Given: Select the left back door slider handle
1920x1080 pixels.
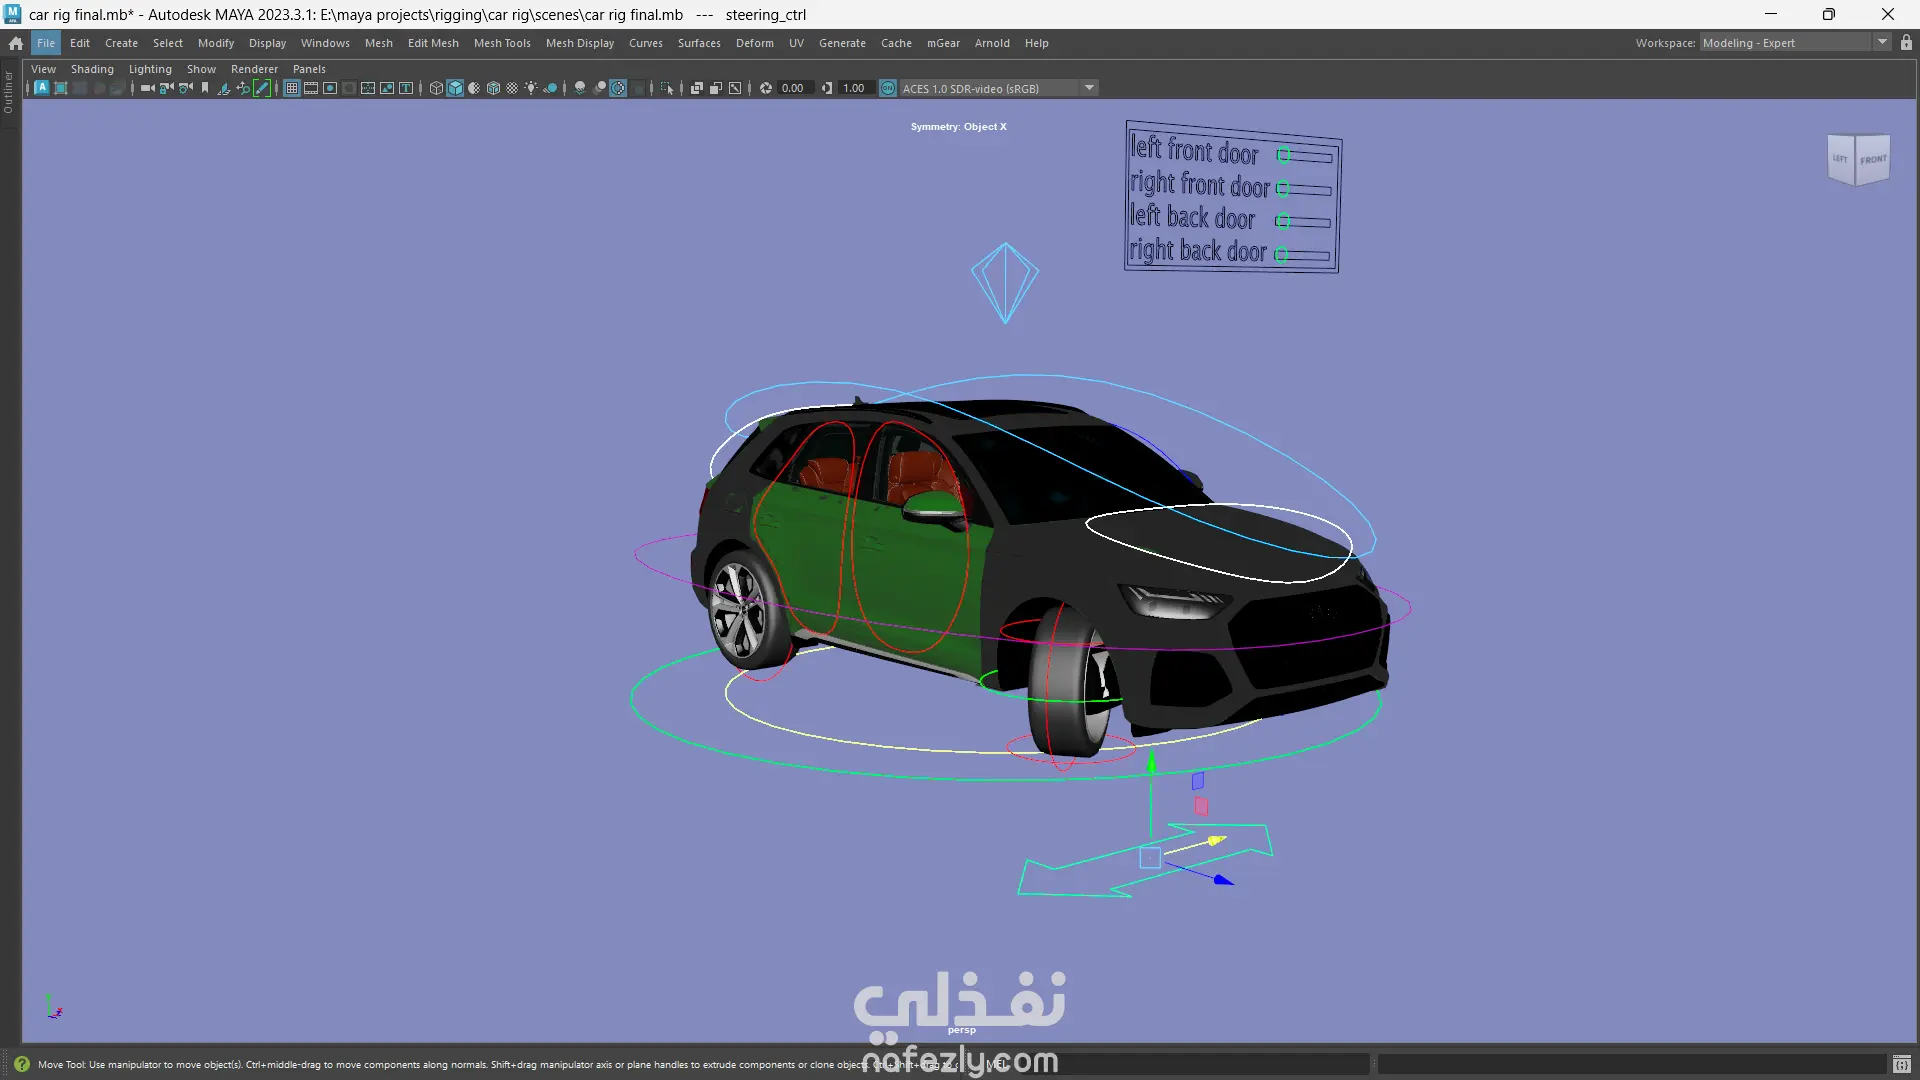Looking at the screenshot, I should tap(1283, 221).
